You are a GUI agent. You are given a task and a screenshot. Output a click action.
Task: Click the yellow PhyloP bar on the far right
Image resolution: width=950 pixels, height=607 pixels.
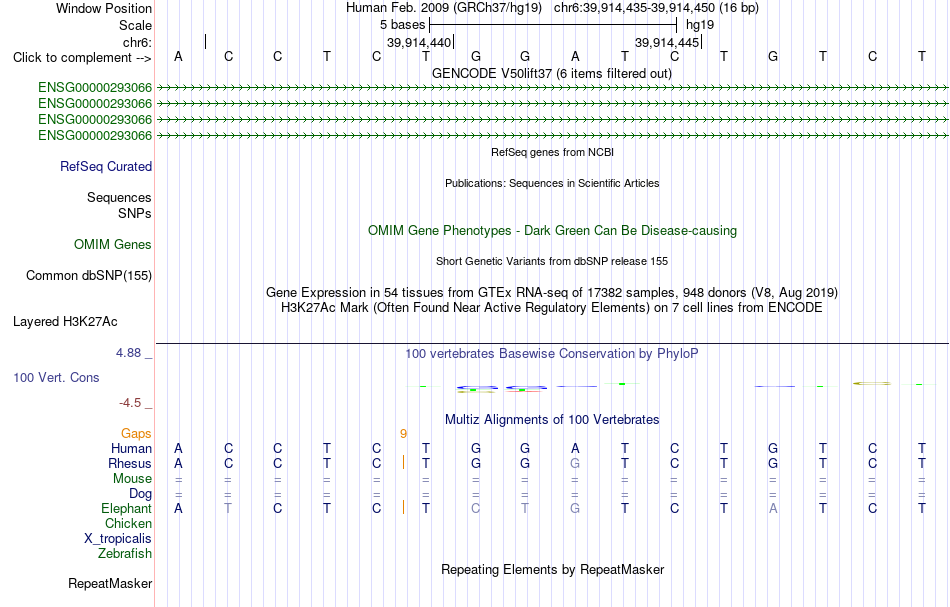point(872,383)
